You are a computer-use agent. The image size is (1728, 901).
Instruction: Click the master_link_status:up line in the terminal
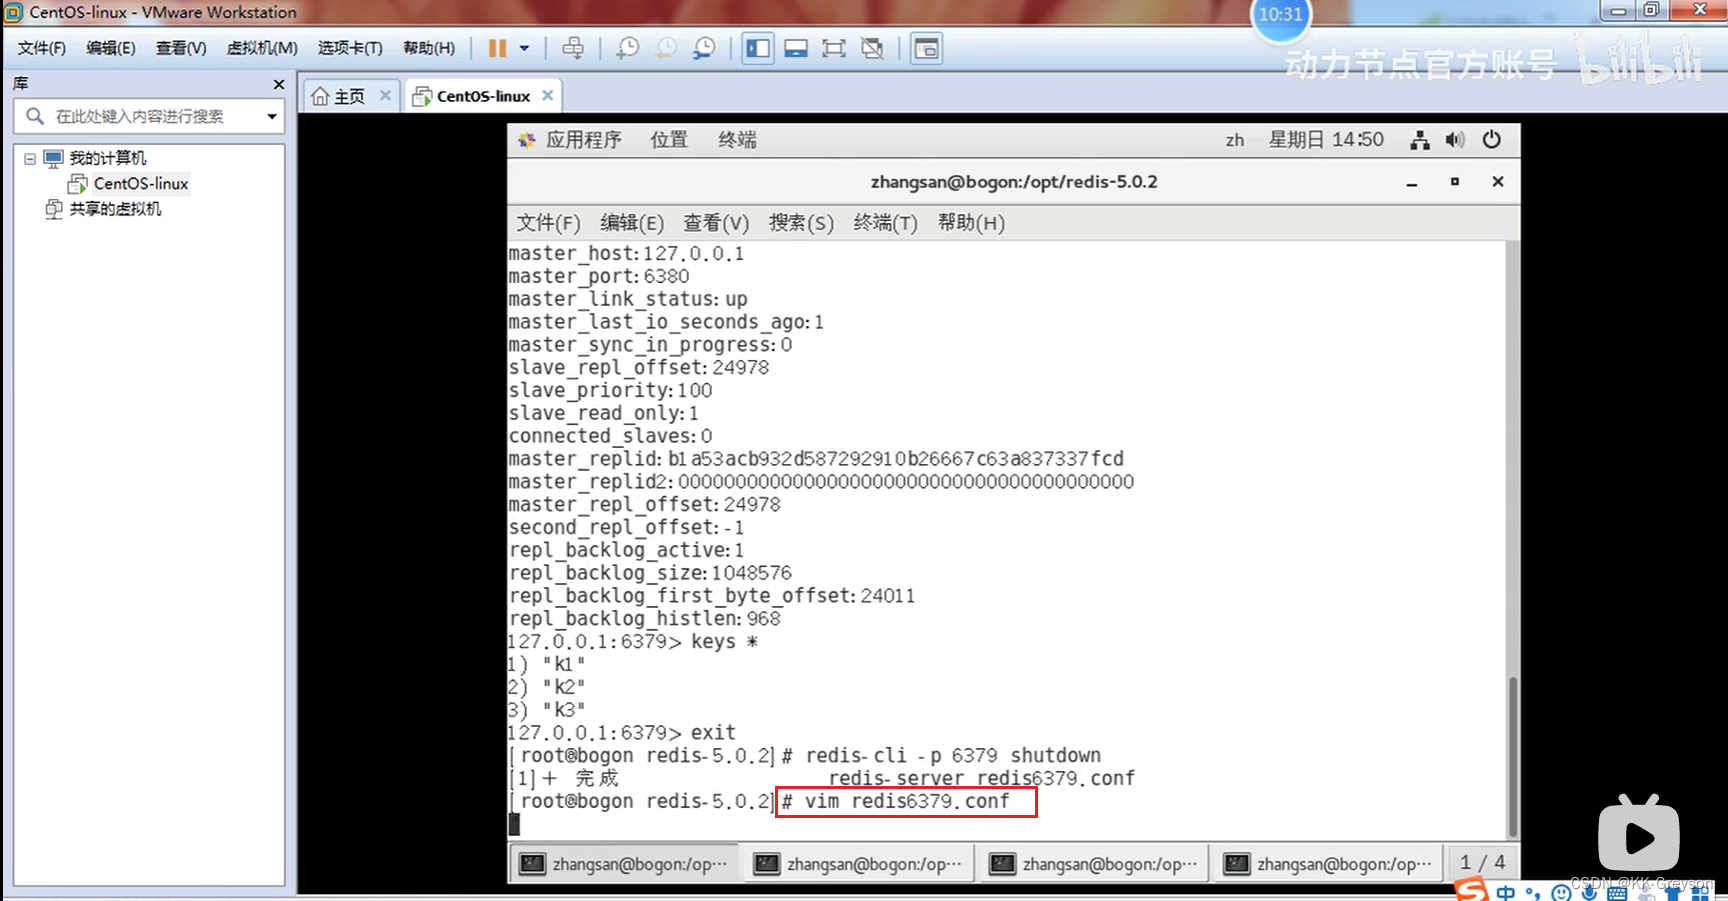point(627,299)
